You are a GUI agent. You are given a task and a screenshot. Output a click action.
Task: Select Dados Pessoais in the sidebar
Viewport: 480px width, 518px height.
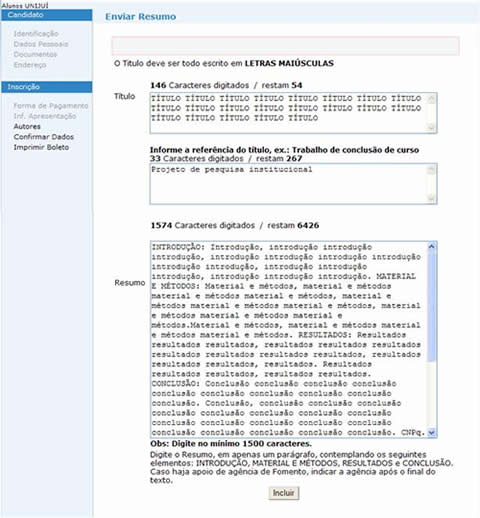[41, 44]
